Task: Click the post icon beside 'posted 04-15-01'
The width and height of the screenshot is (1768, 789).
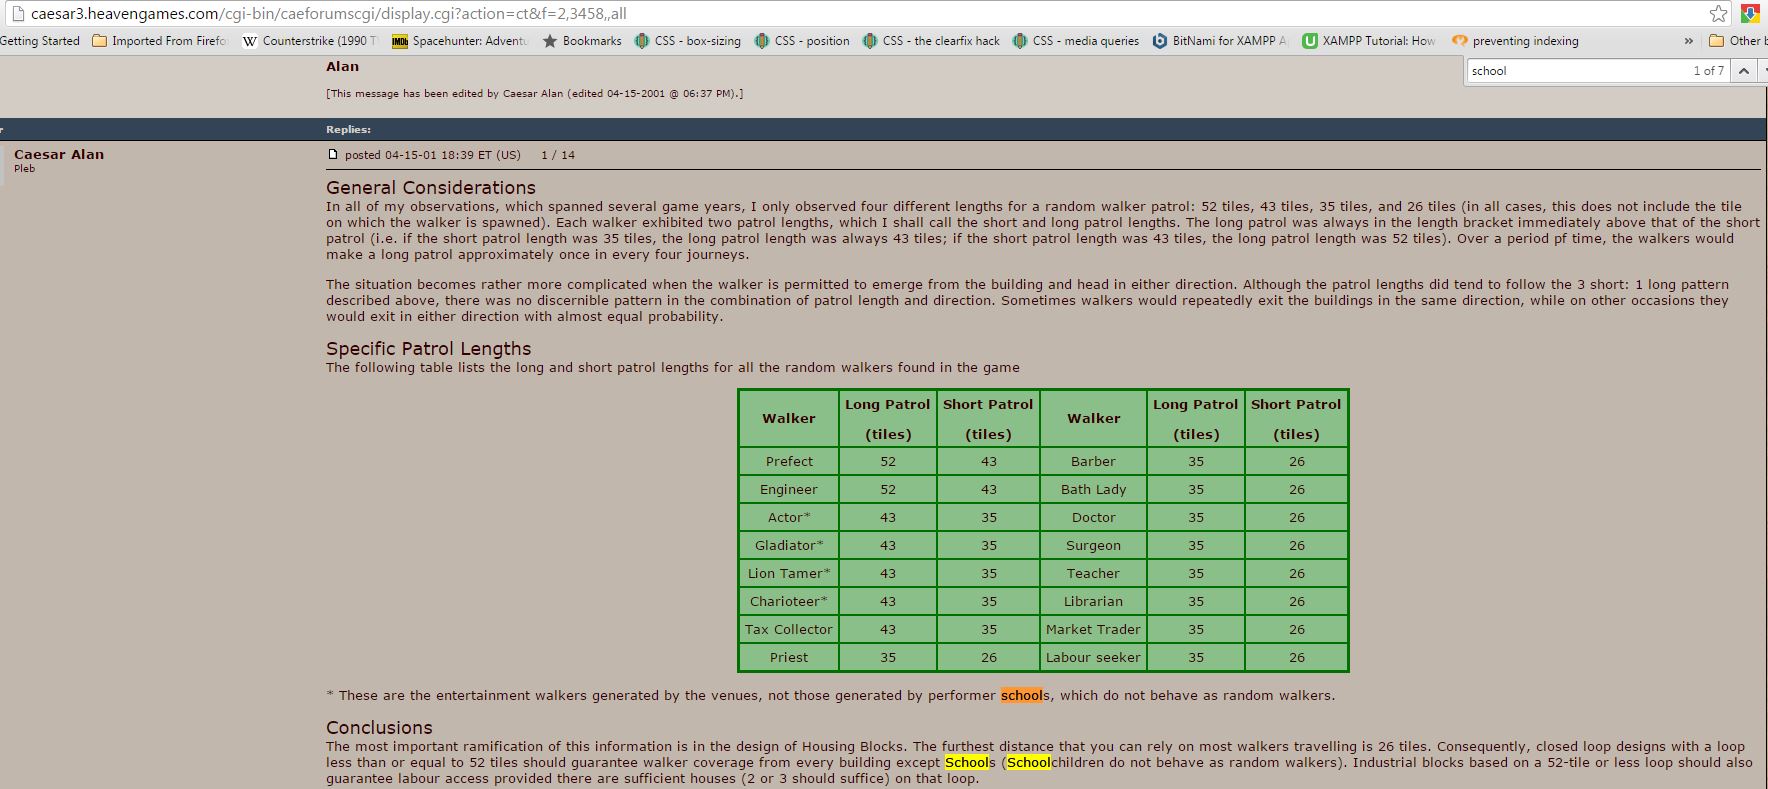Action: coord(333,154)
